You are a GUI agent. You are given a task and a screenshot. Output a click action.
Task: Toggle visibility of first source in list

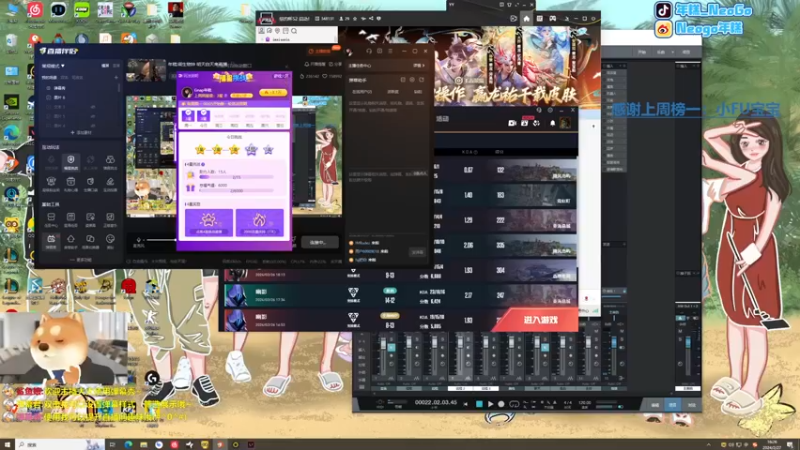tap(48, 88)
